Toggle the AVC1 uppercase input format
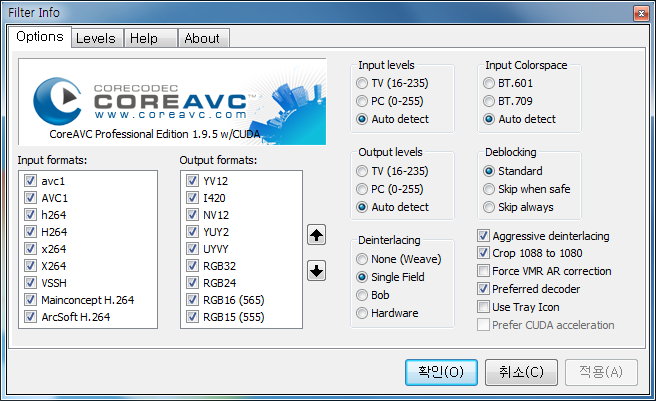The width and height of the screenshot is (656, 401). 30,198
